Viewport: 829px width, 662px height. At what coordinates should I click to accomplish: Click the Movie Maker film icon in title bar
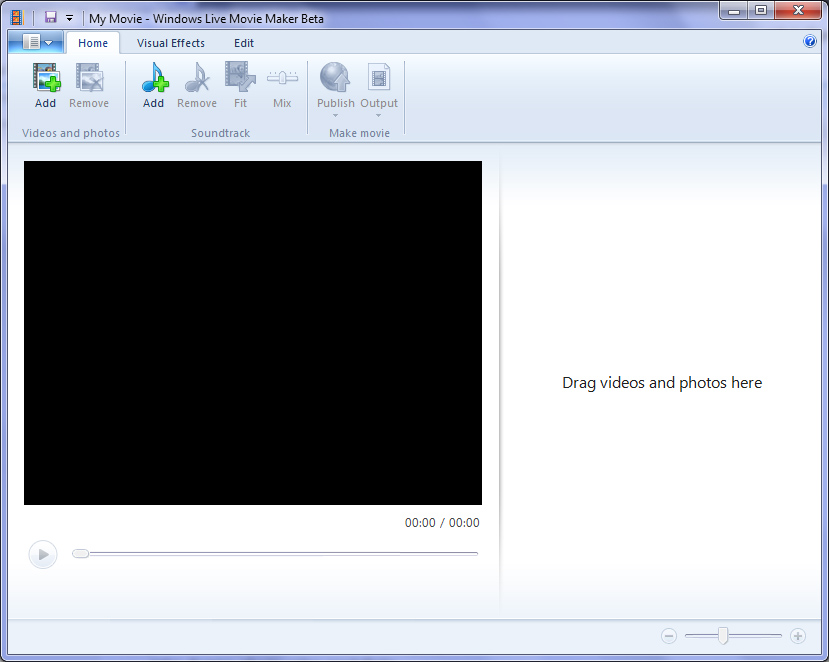(17, 17)
